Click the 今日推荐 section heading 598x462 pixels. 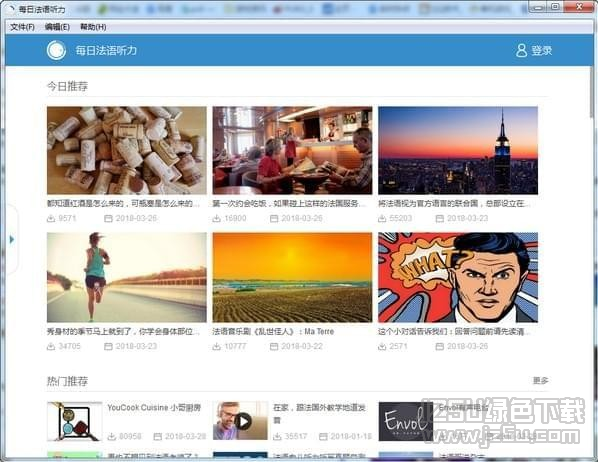(x=67, y=86)
